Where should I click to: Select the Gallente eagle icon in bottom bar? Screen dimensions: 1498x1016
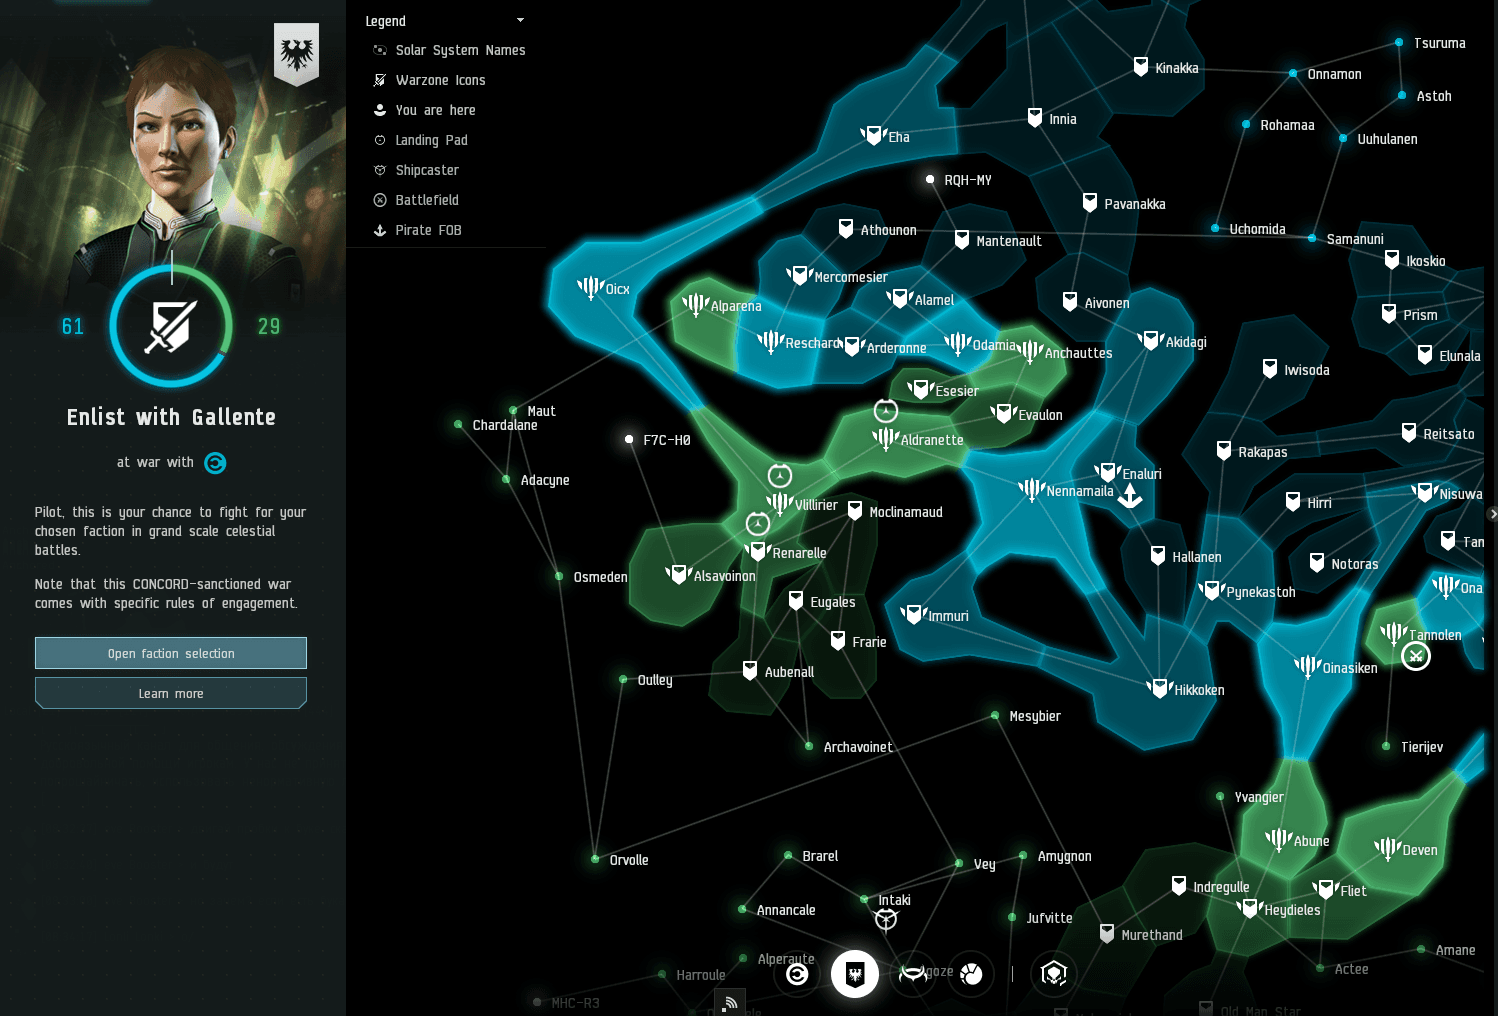855,974
